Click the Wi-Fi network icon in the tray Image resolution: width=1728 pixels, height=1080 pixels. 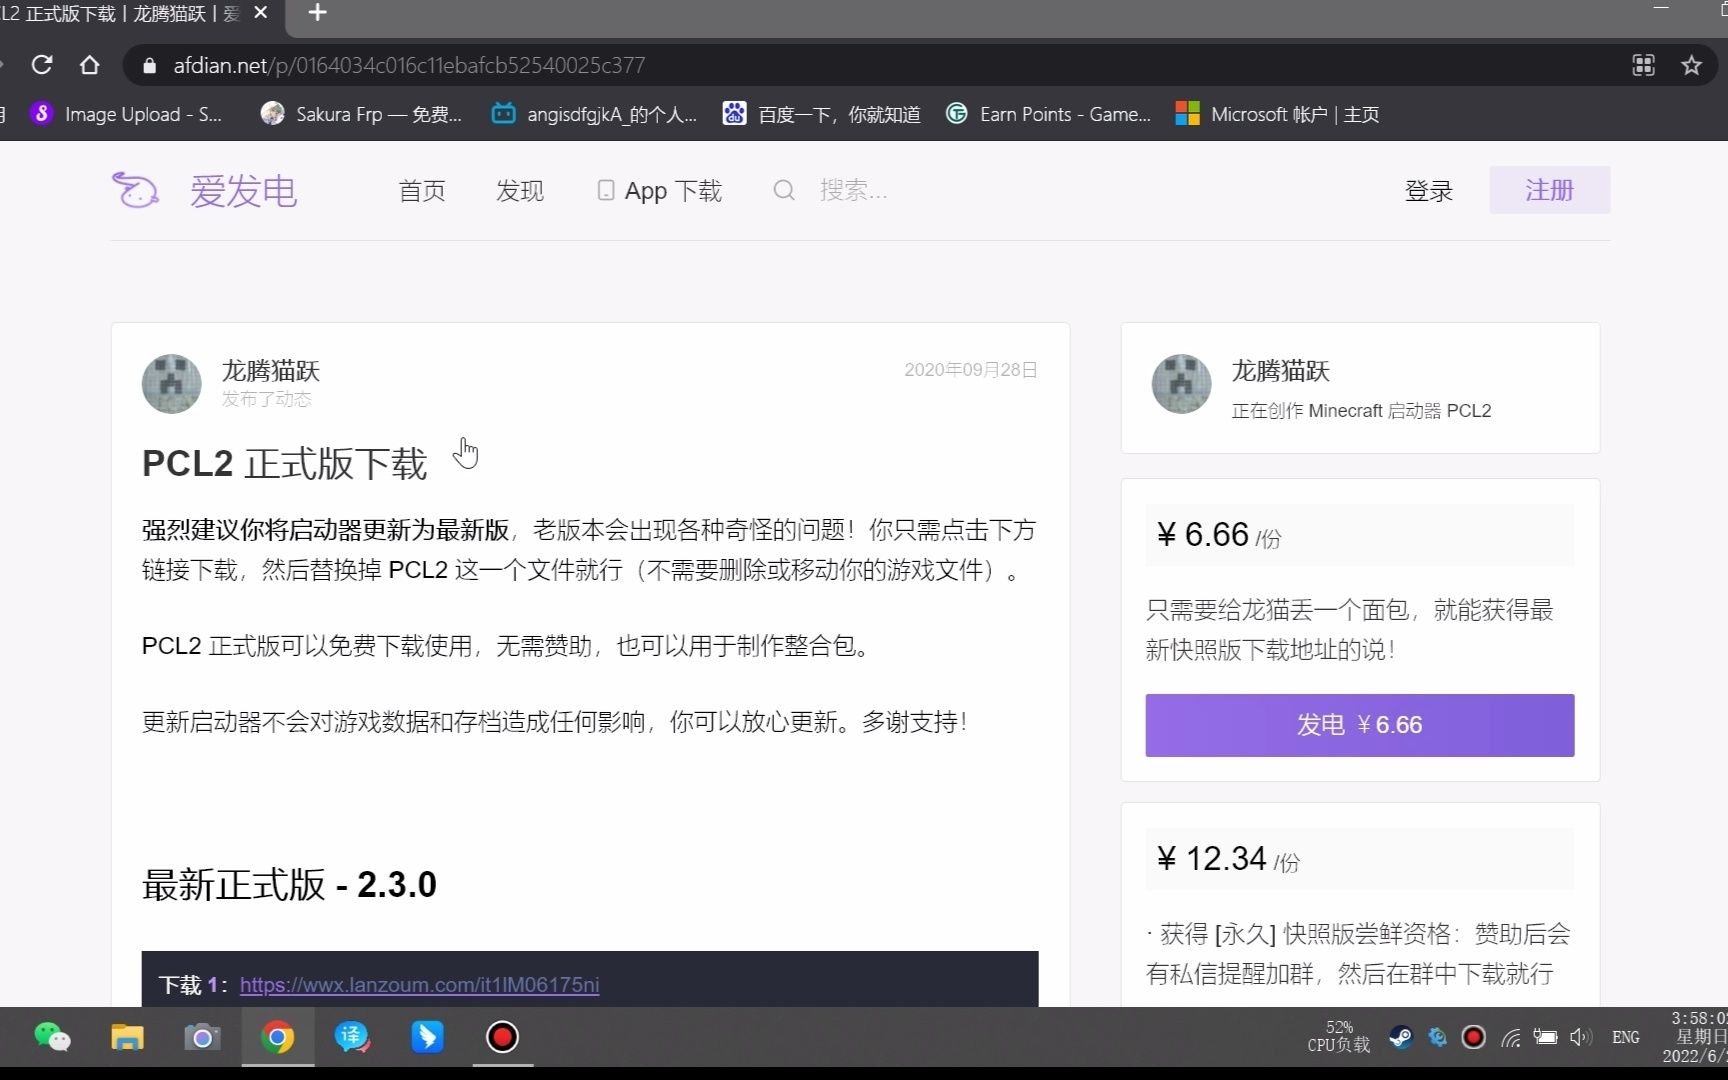(x=1510, y=1038)
